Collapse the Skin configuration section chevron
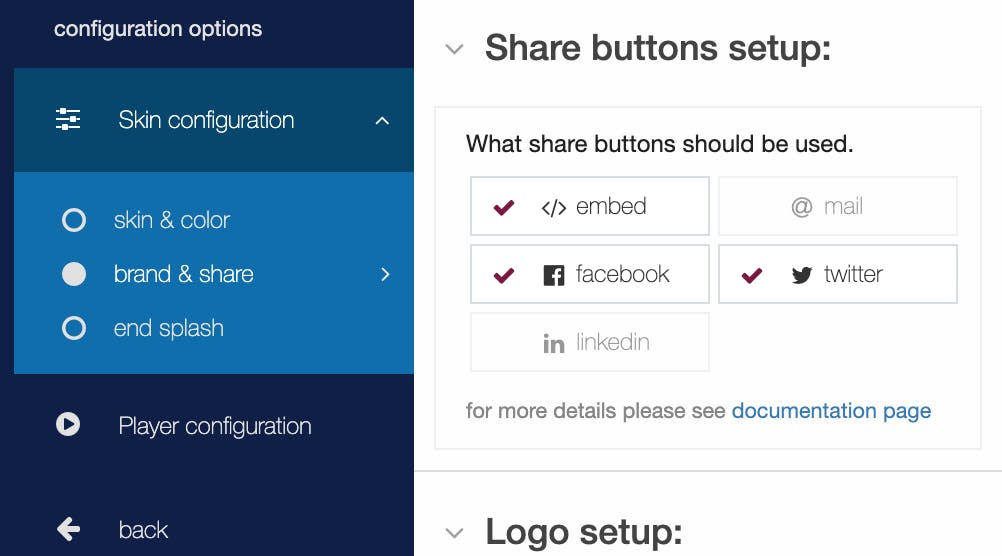1002x556 pixels. click(x=381, y=121)
